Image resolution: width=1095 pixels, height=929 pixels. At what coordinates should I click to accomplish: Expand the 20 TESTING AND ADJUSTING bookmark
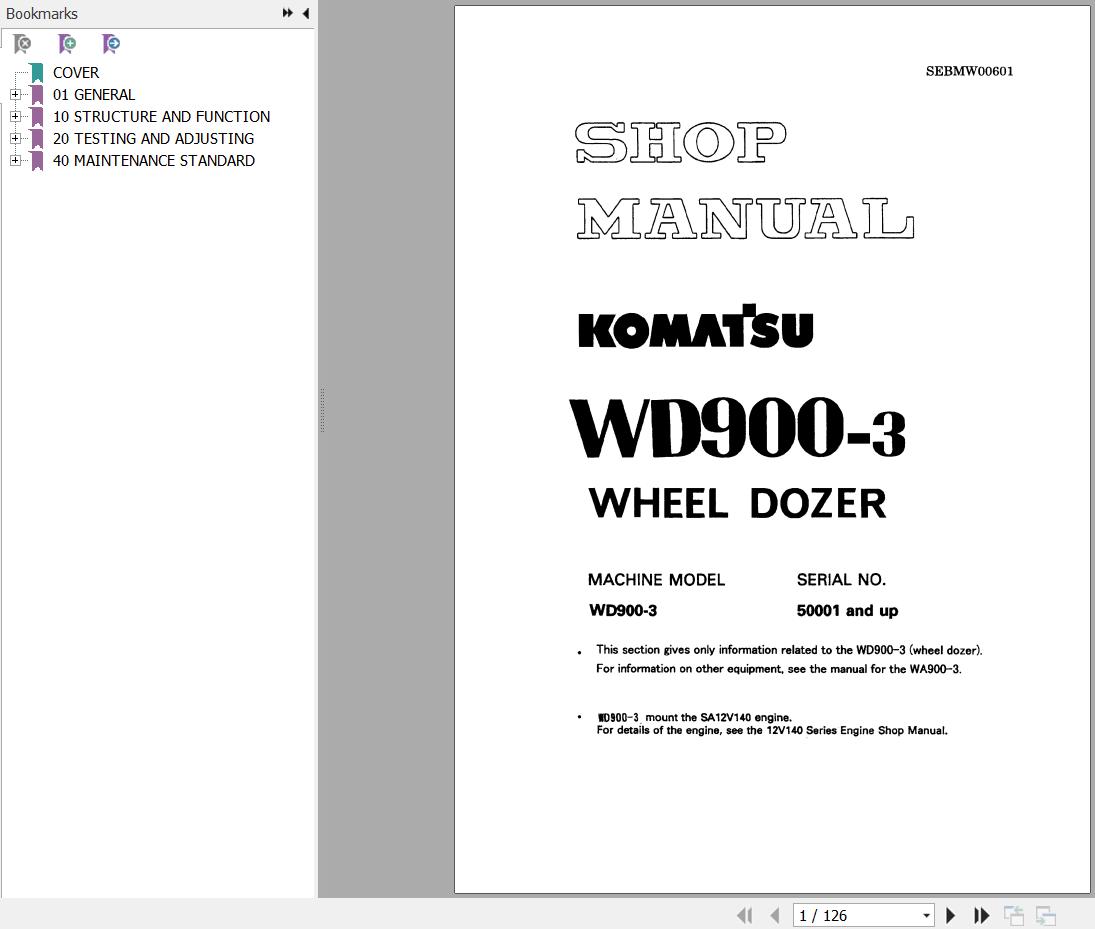tap(15, 138)
